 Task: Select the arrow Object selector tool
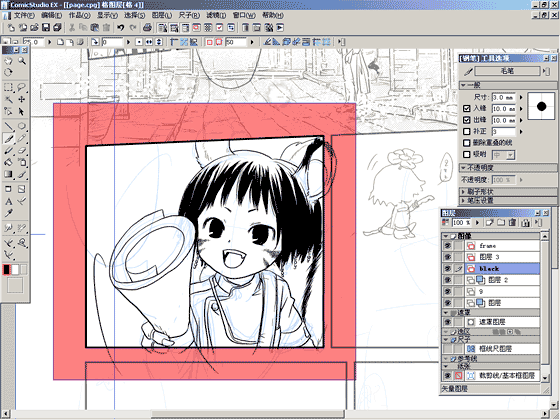click(22, 111)
